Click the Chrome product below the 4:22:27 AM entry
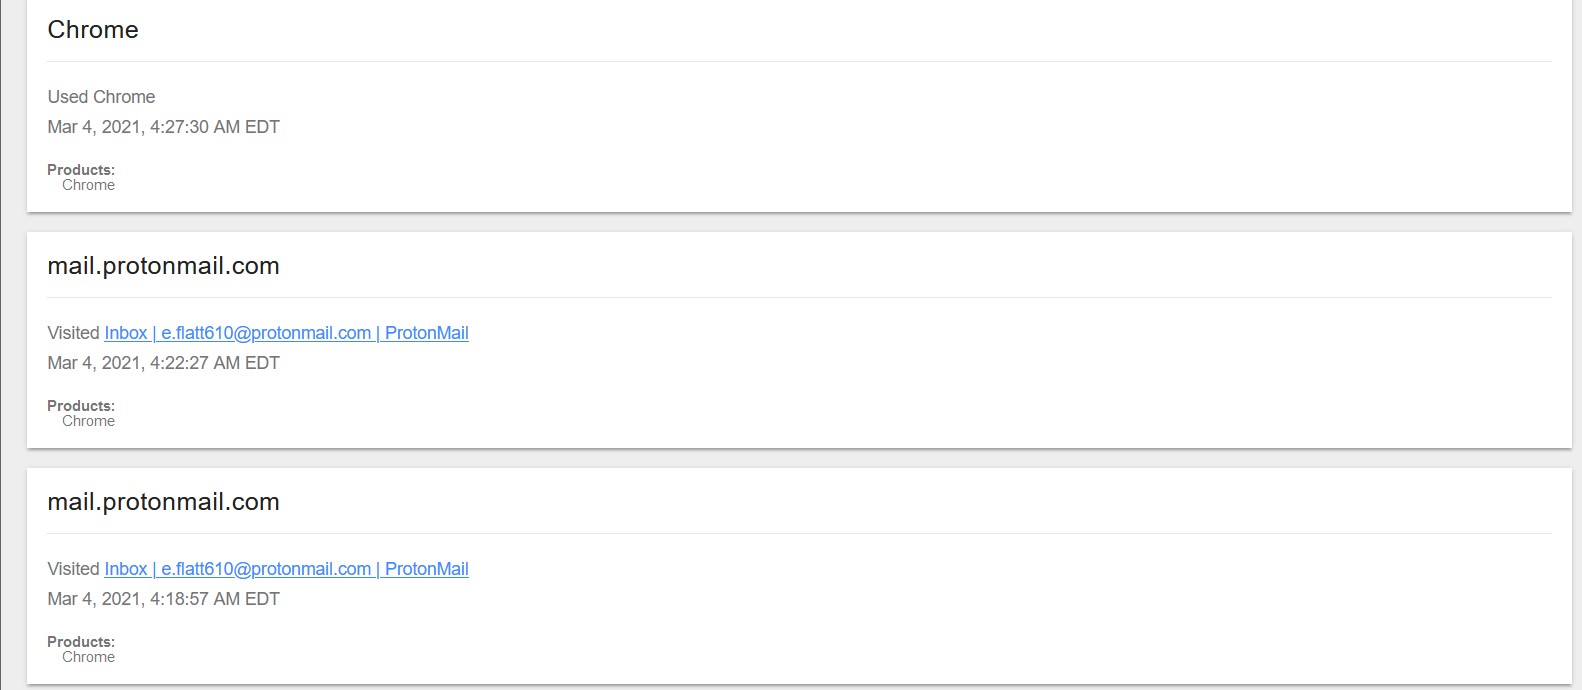The width and height of the screenshot is (1582, 690). pos(88,421)
